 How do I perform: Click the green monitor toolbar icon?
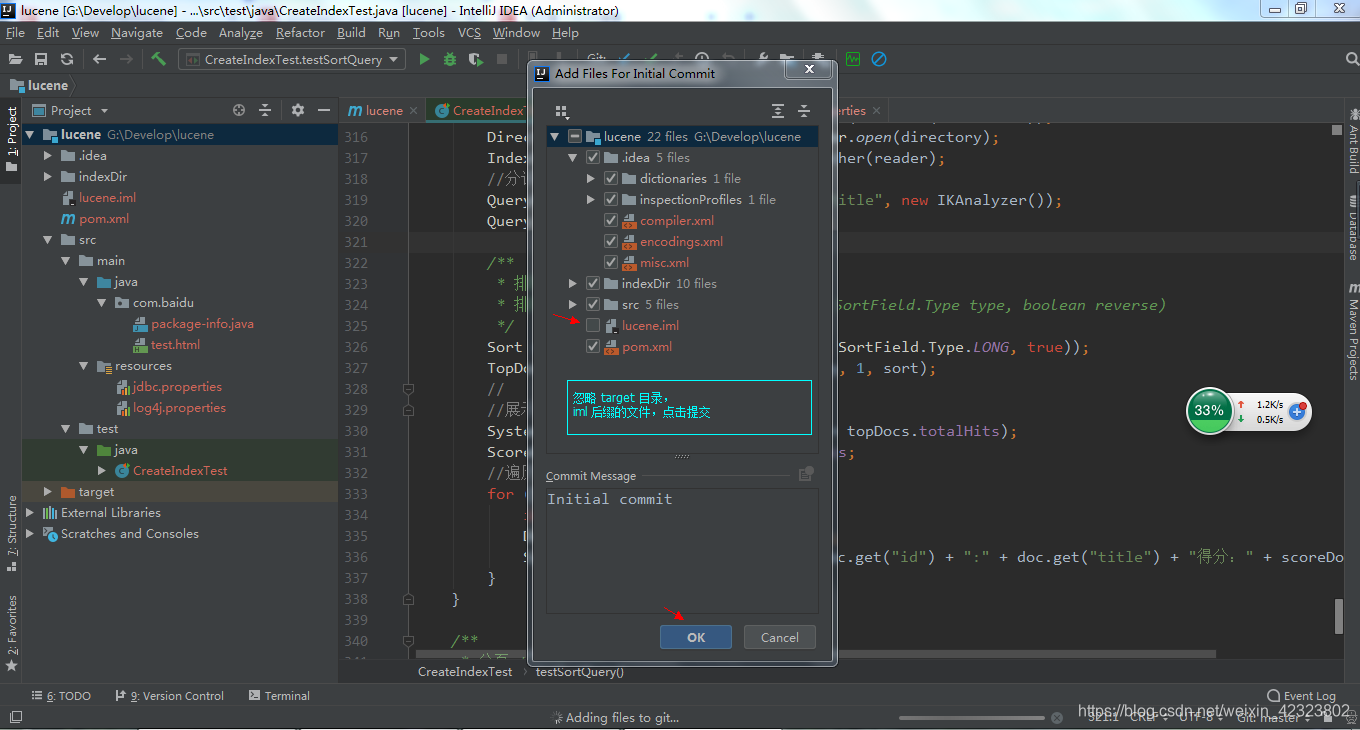[x=852, y=59]
